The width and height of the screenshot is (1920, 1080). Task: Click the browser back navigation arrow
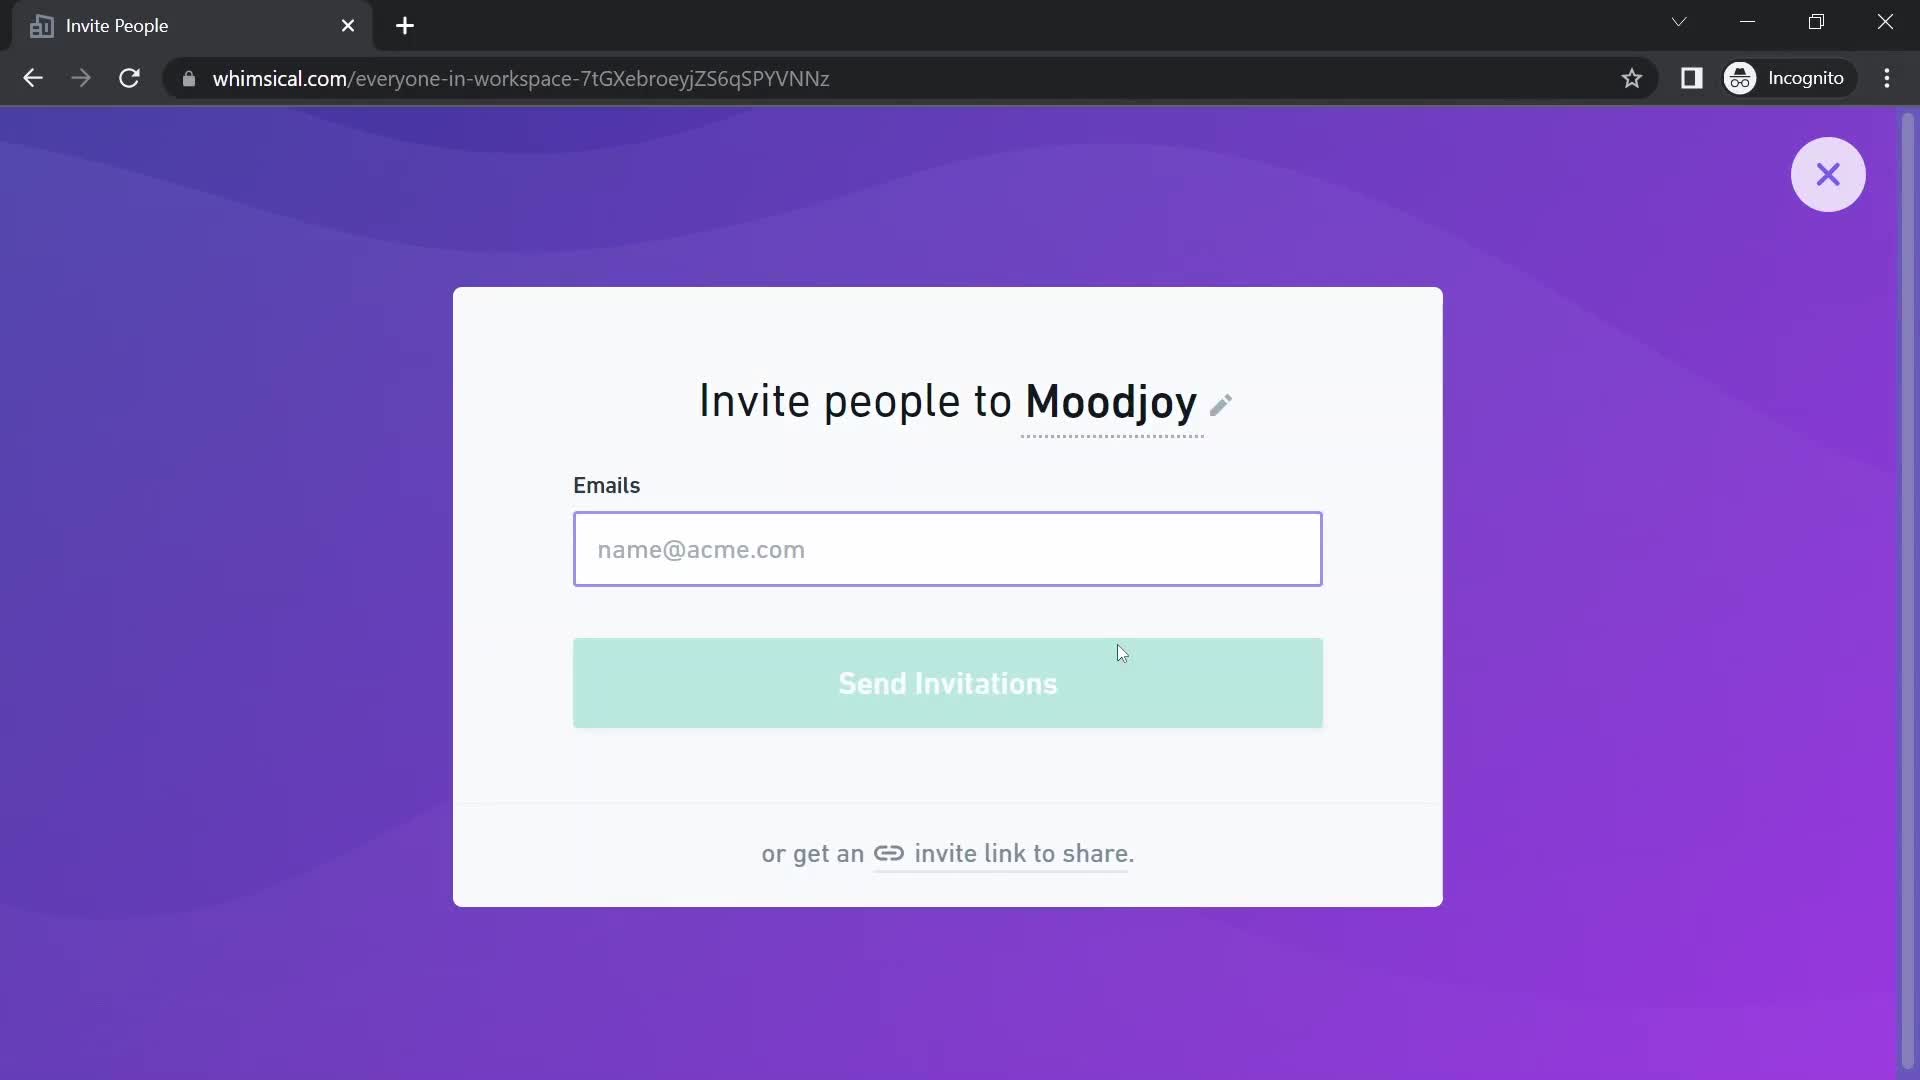click(x=32, y=78)
